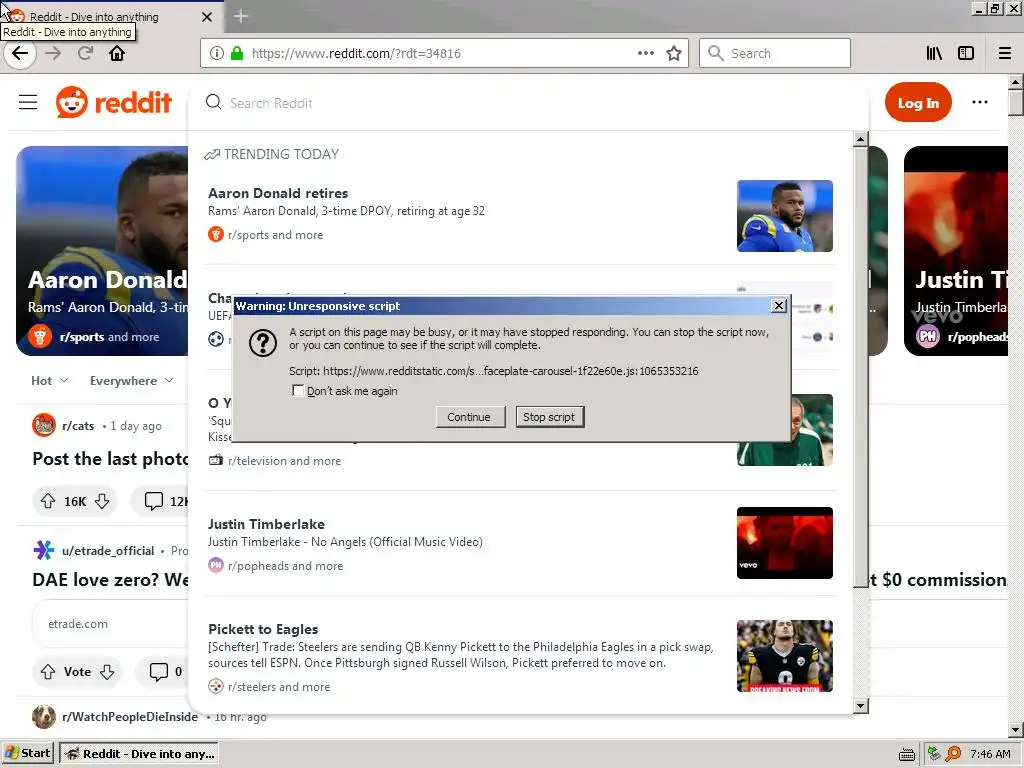Downvote the r/cats post
This screenshot has height=768, width=1024.
(x=102, y=502)
